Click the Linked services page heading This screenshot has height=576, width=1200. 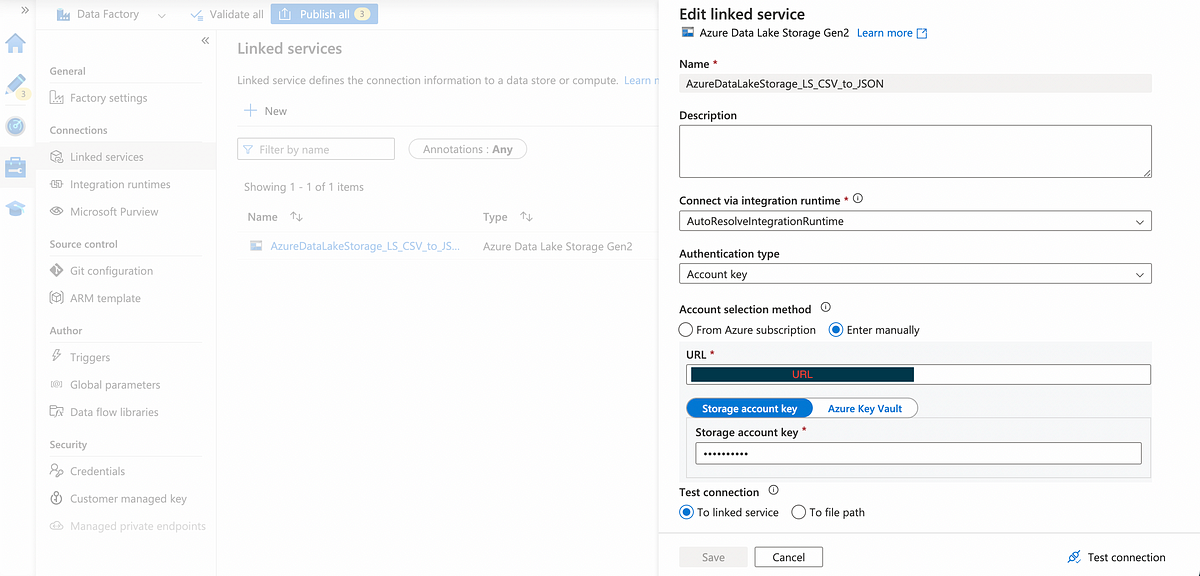click(289, 48)
